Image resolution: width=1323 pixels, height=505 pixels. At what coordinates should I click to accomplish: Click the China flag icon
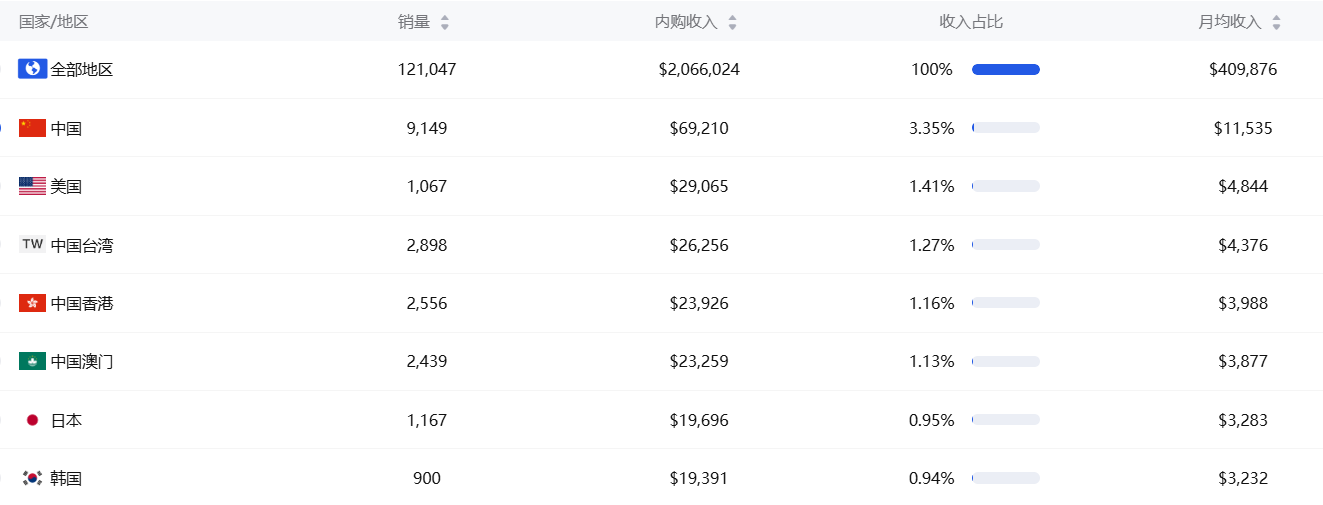tap(32, 128)
